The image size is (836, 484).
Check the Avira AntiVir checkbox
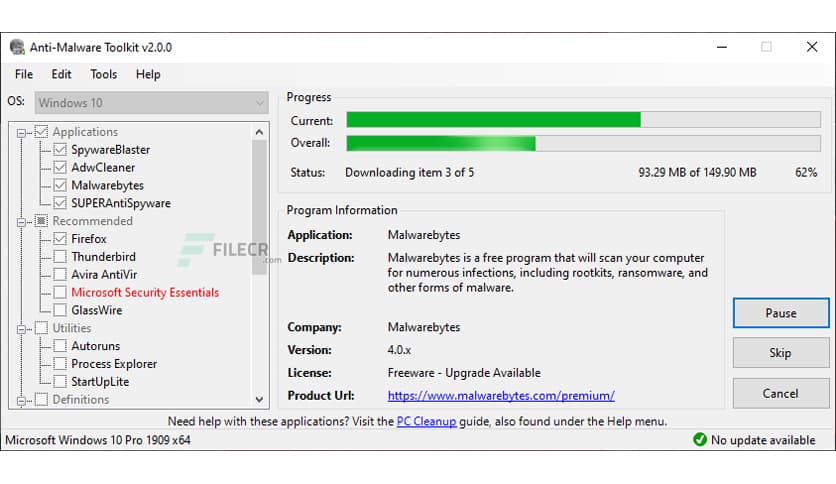[60, 275]
